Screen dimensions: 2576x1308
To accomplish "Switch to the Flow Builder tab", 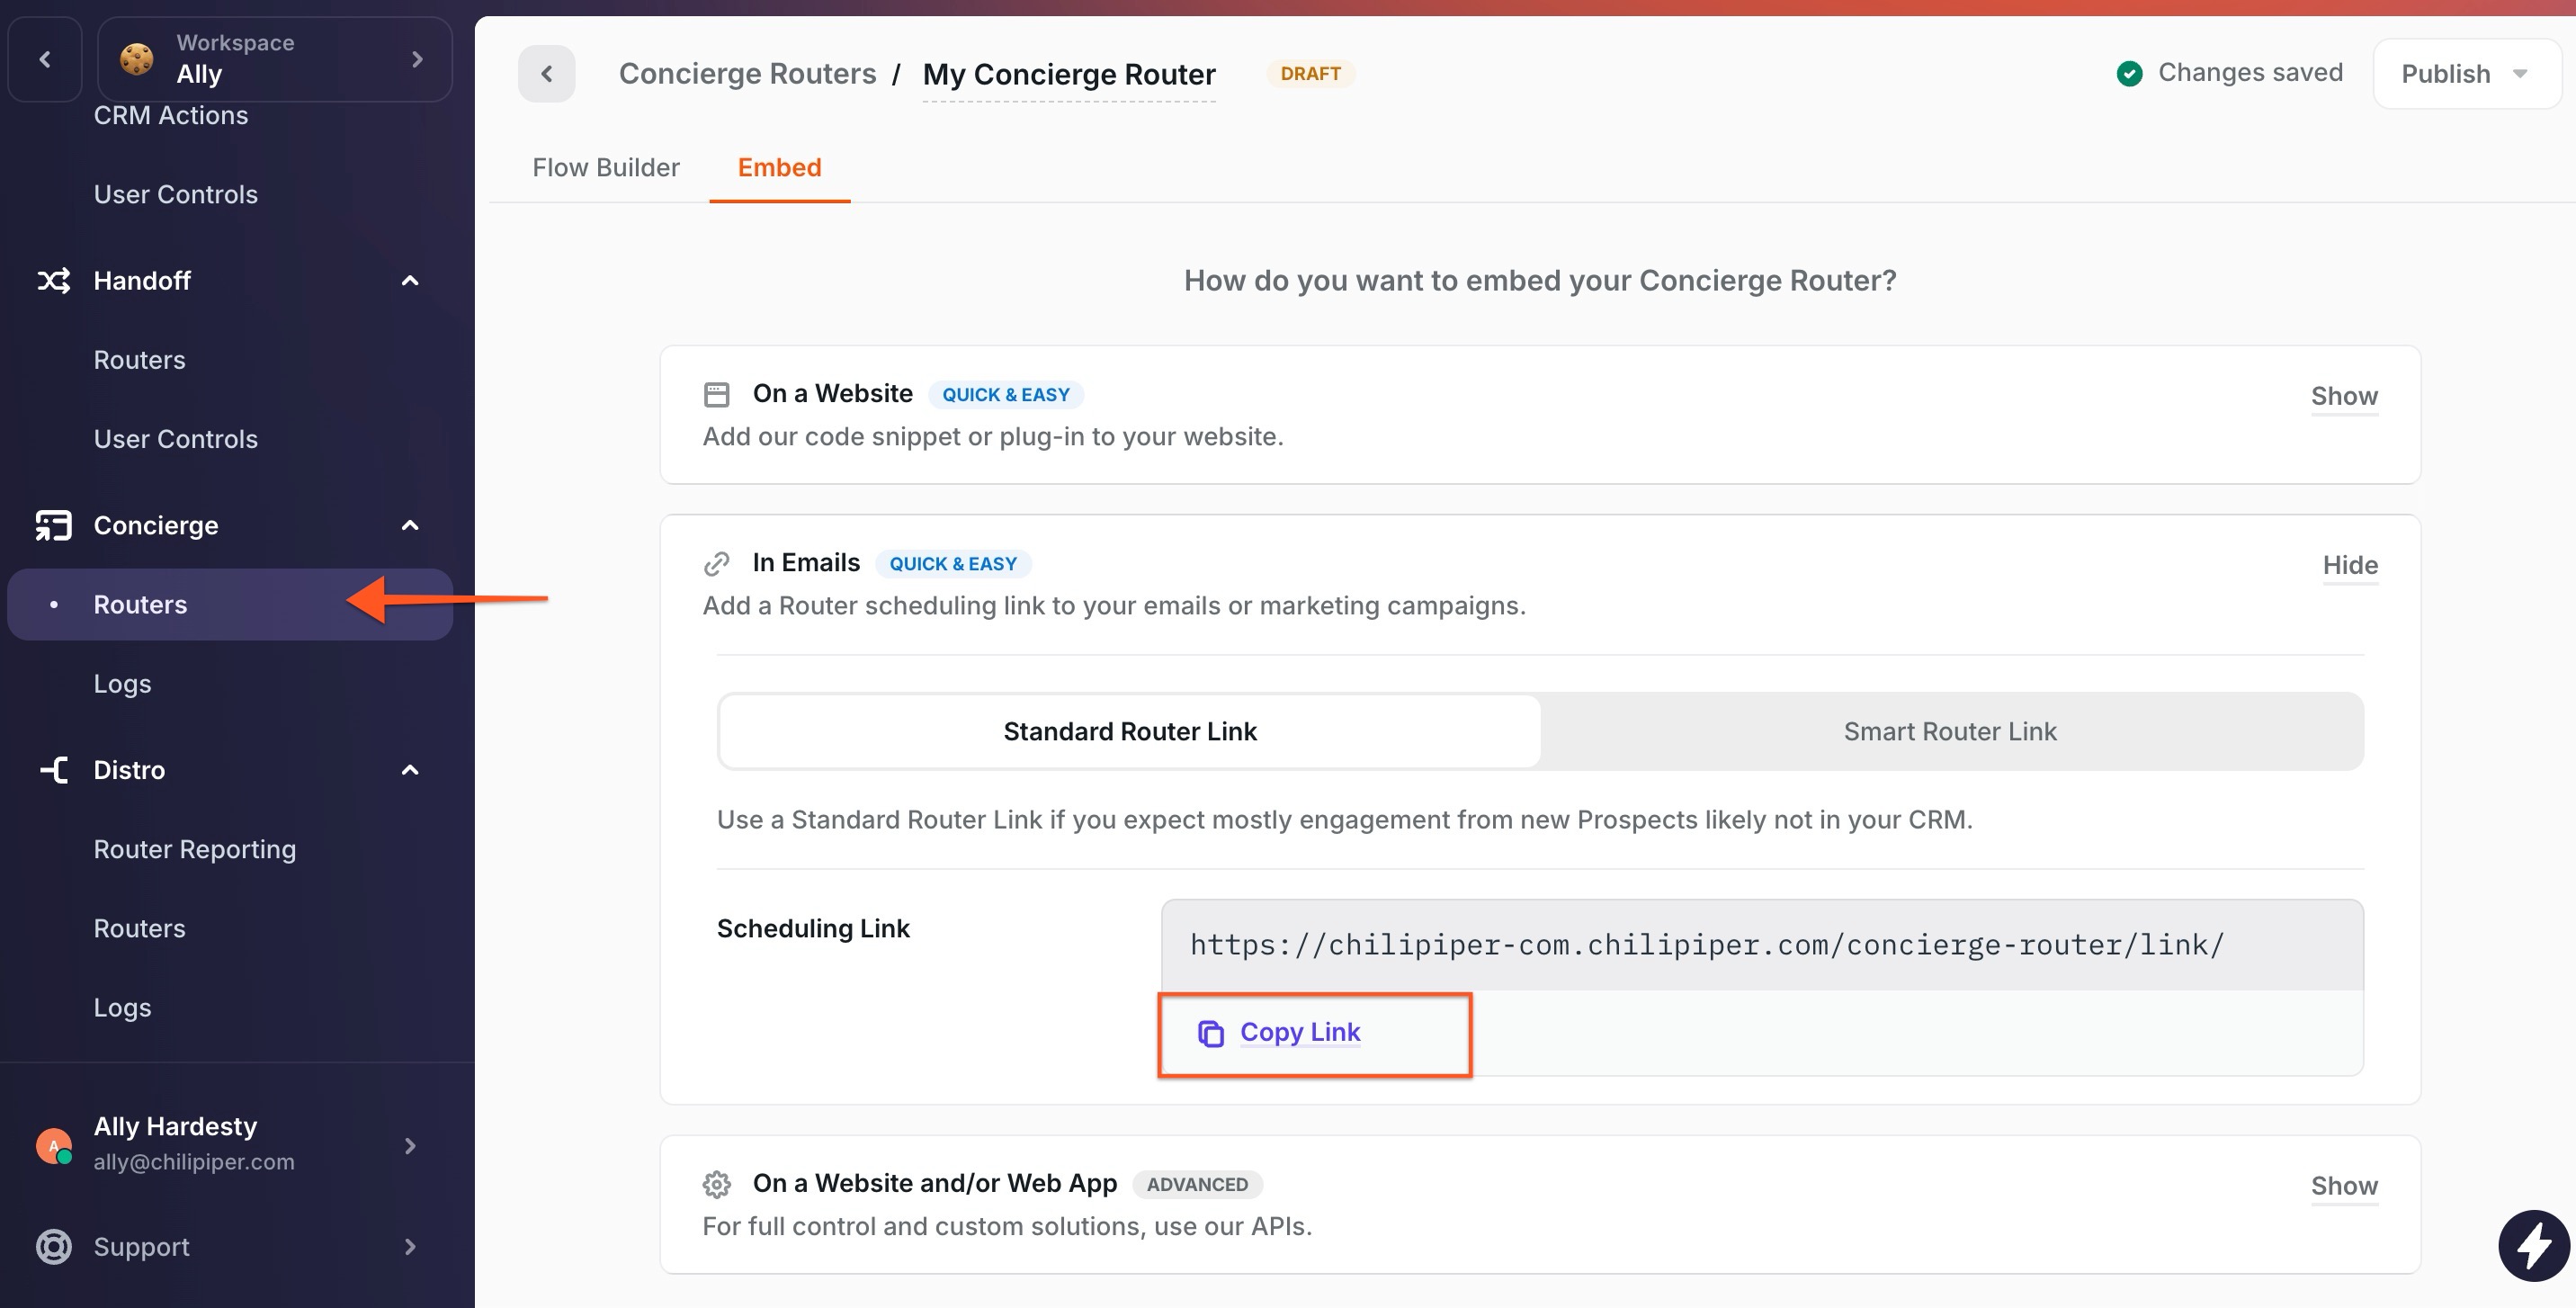I will [x=606, y=167].
